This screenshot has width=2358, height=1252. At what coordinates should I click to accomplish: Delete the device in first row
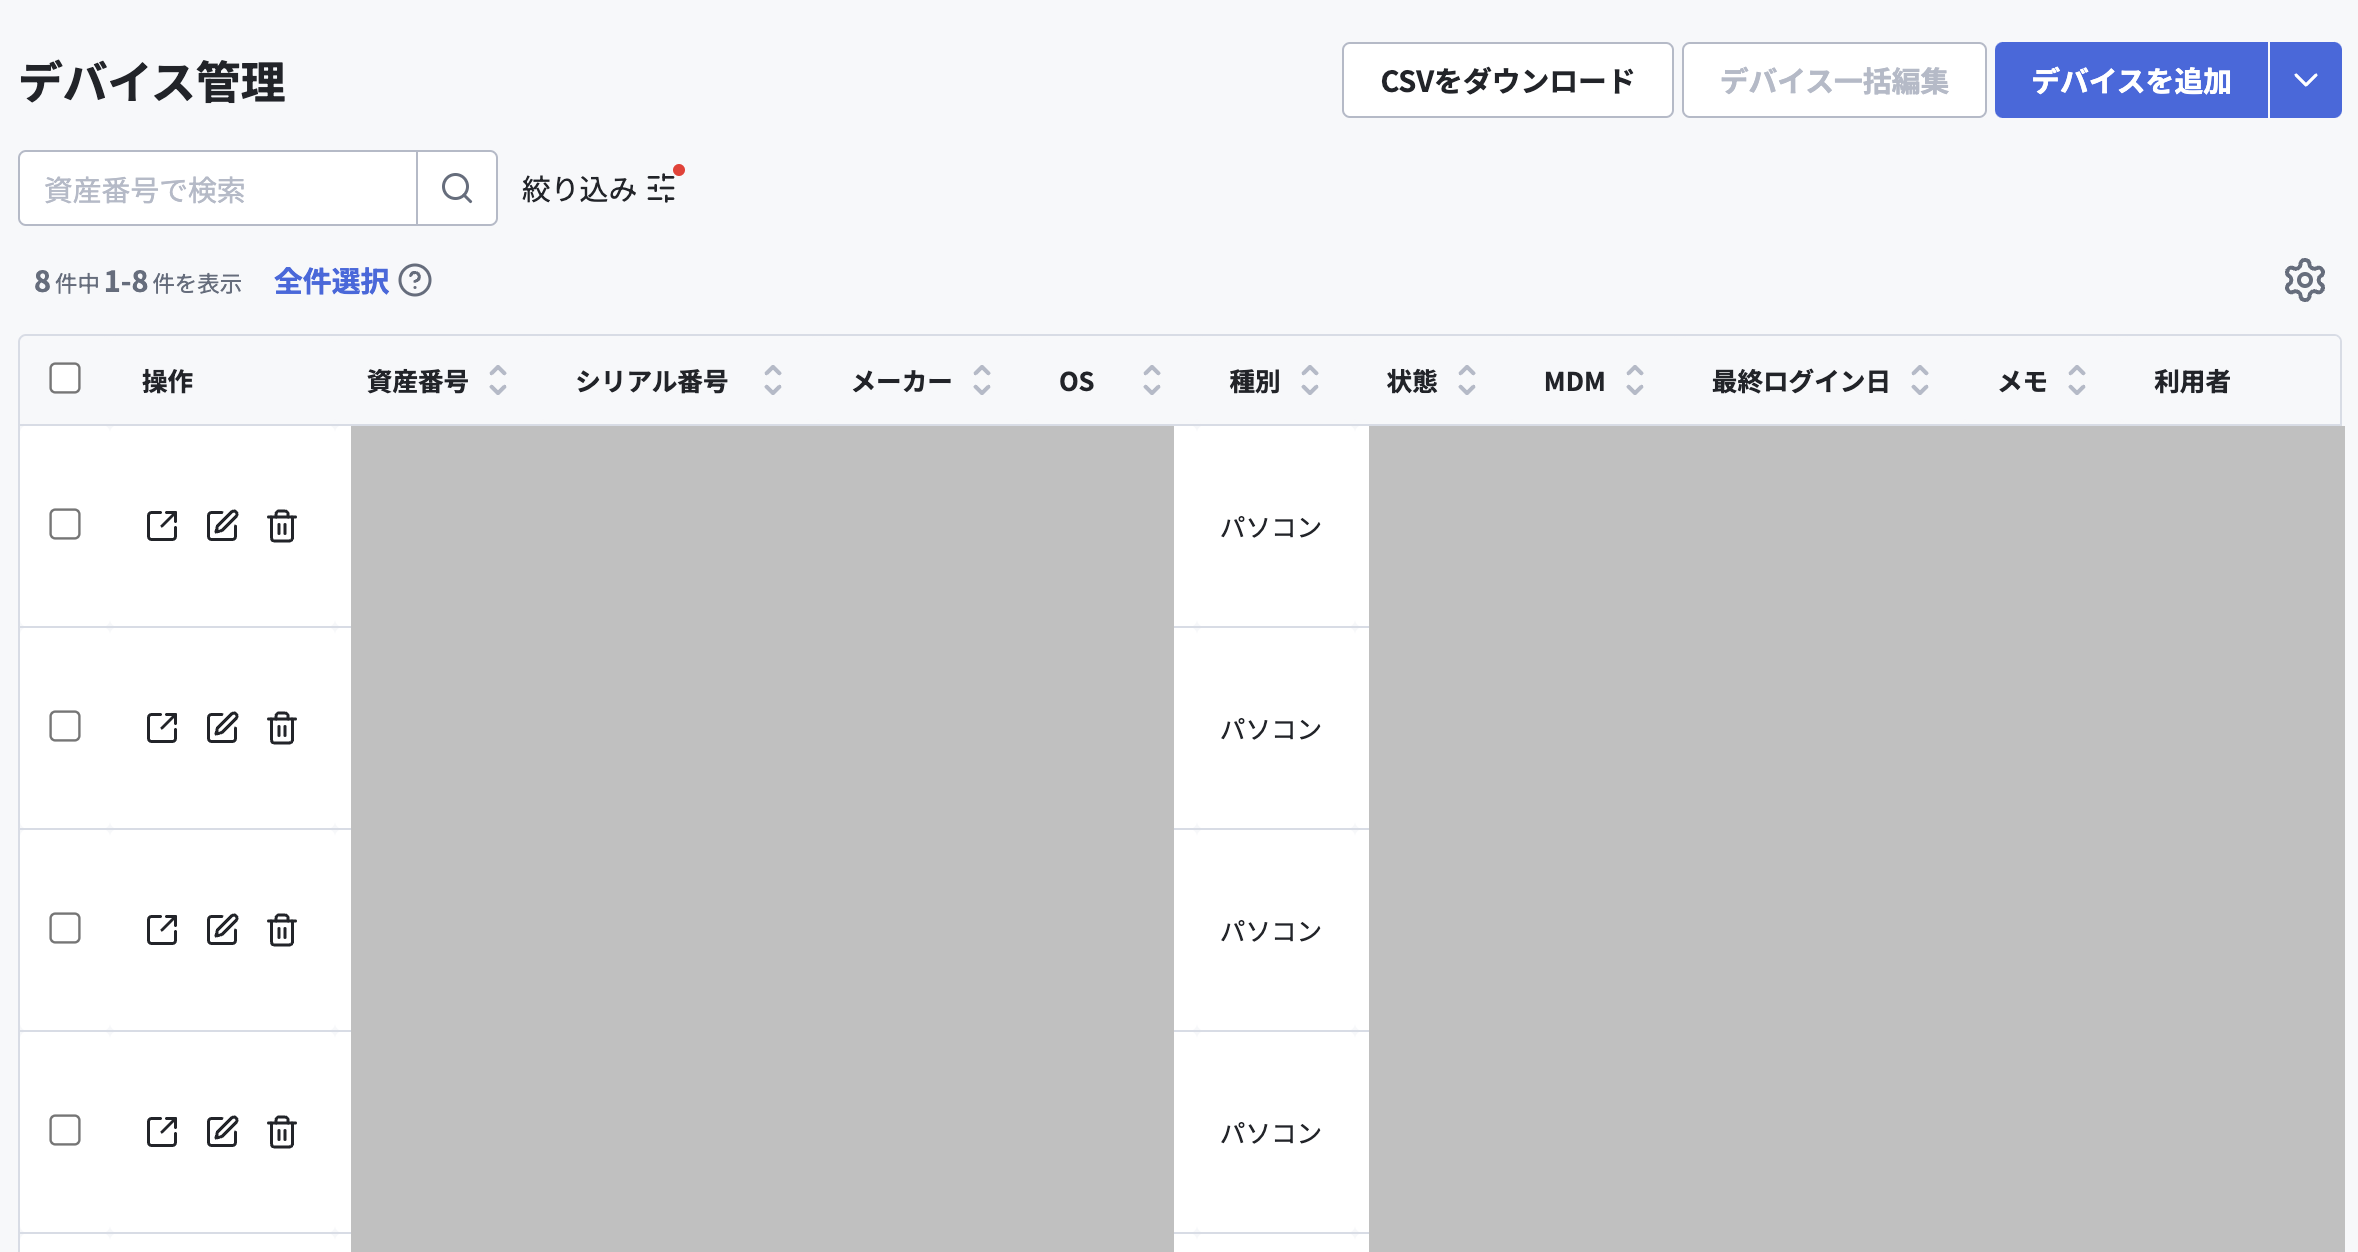pos(282,525)
